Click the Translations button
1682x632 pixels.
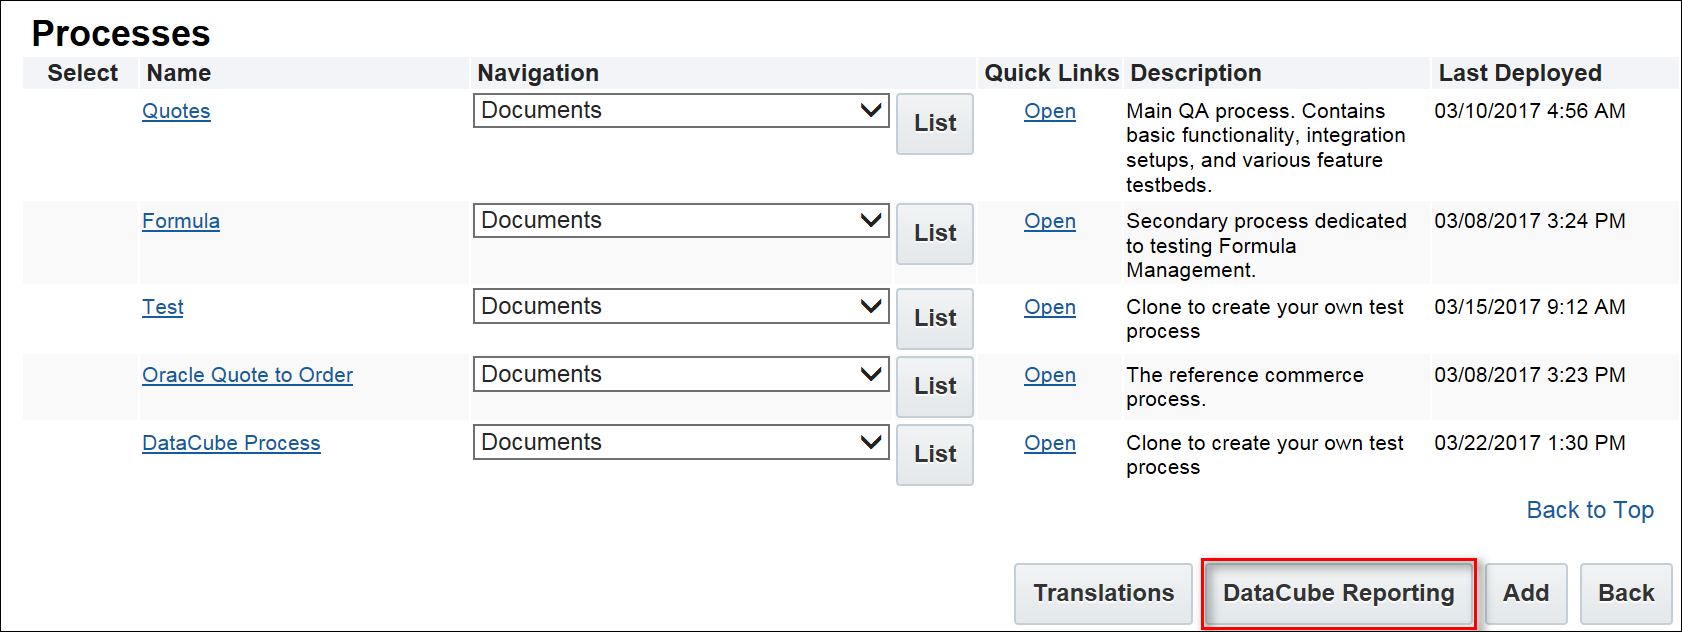point(1103,593)
